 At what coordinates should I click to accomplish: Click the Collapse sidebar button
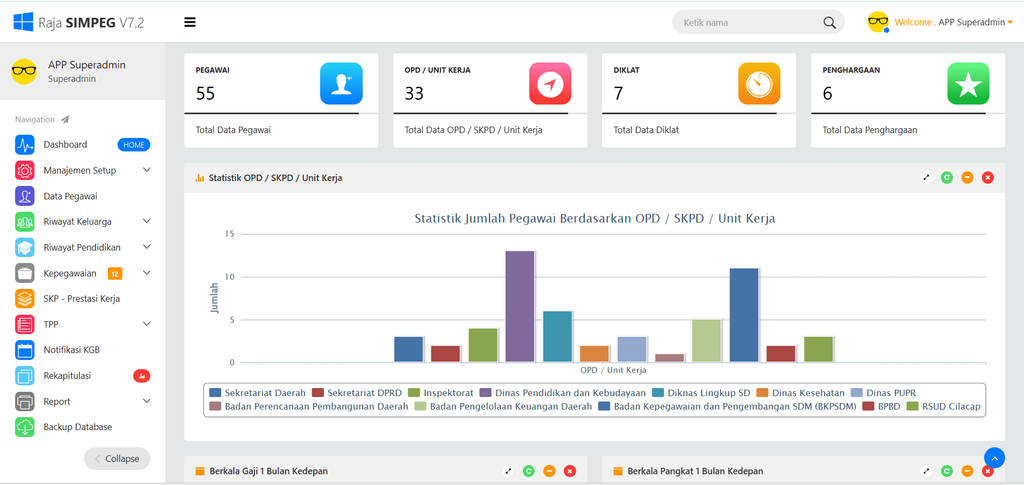click(x=117, y=458)
